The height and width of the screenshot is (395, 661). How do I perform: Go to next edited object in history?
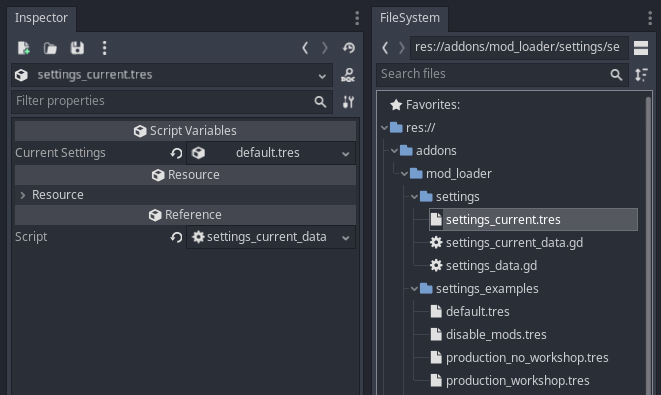(x=324, y=48)
